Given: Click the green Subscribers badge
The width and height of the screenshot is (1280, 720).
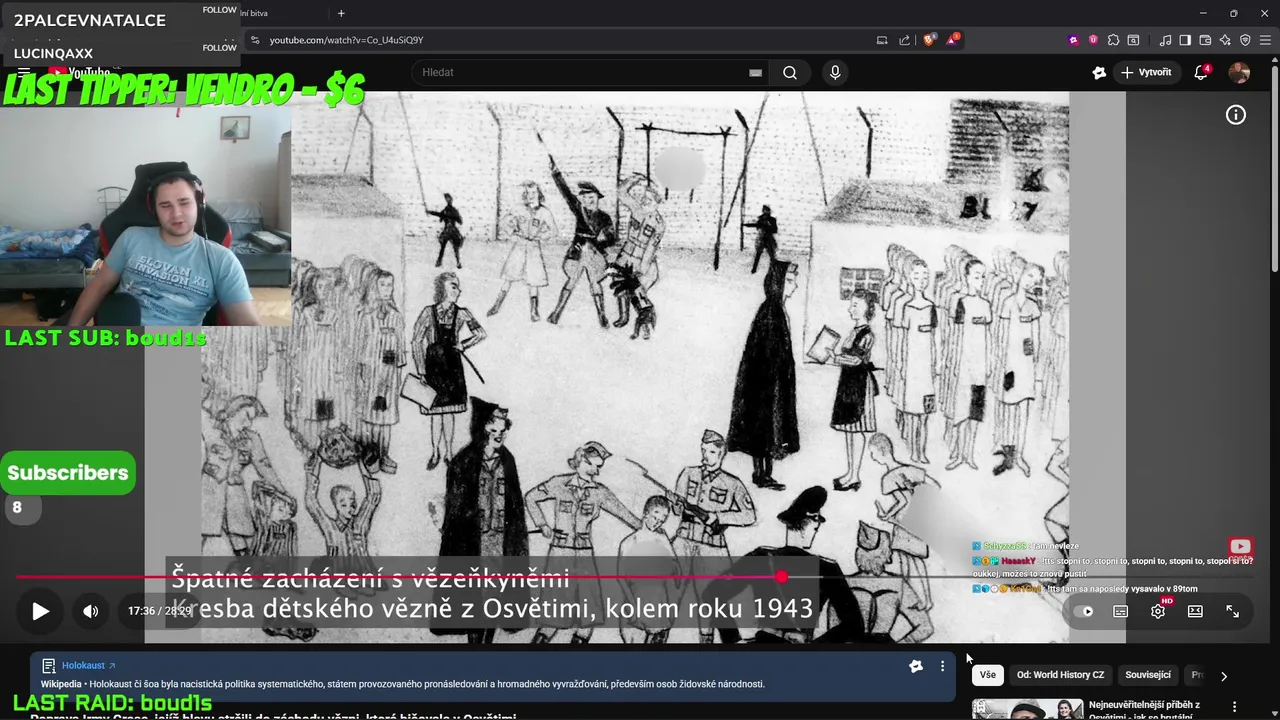Looking at the screenshot, I should pos(68,472).
